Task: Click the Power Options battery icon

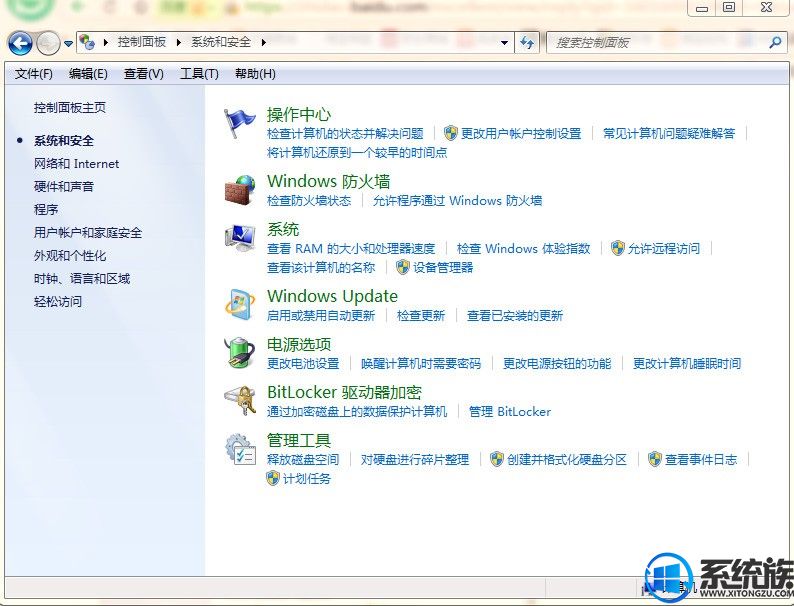Action: tap(240, 352)
